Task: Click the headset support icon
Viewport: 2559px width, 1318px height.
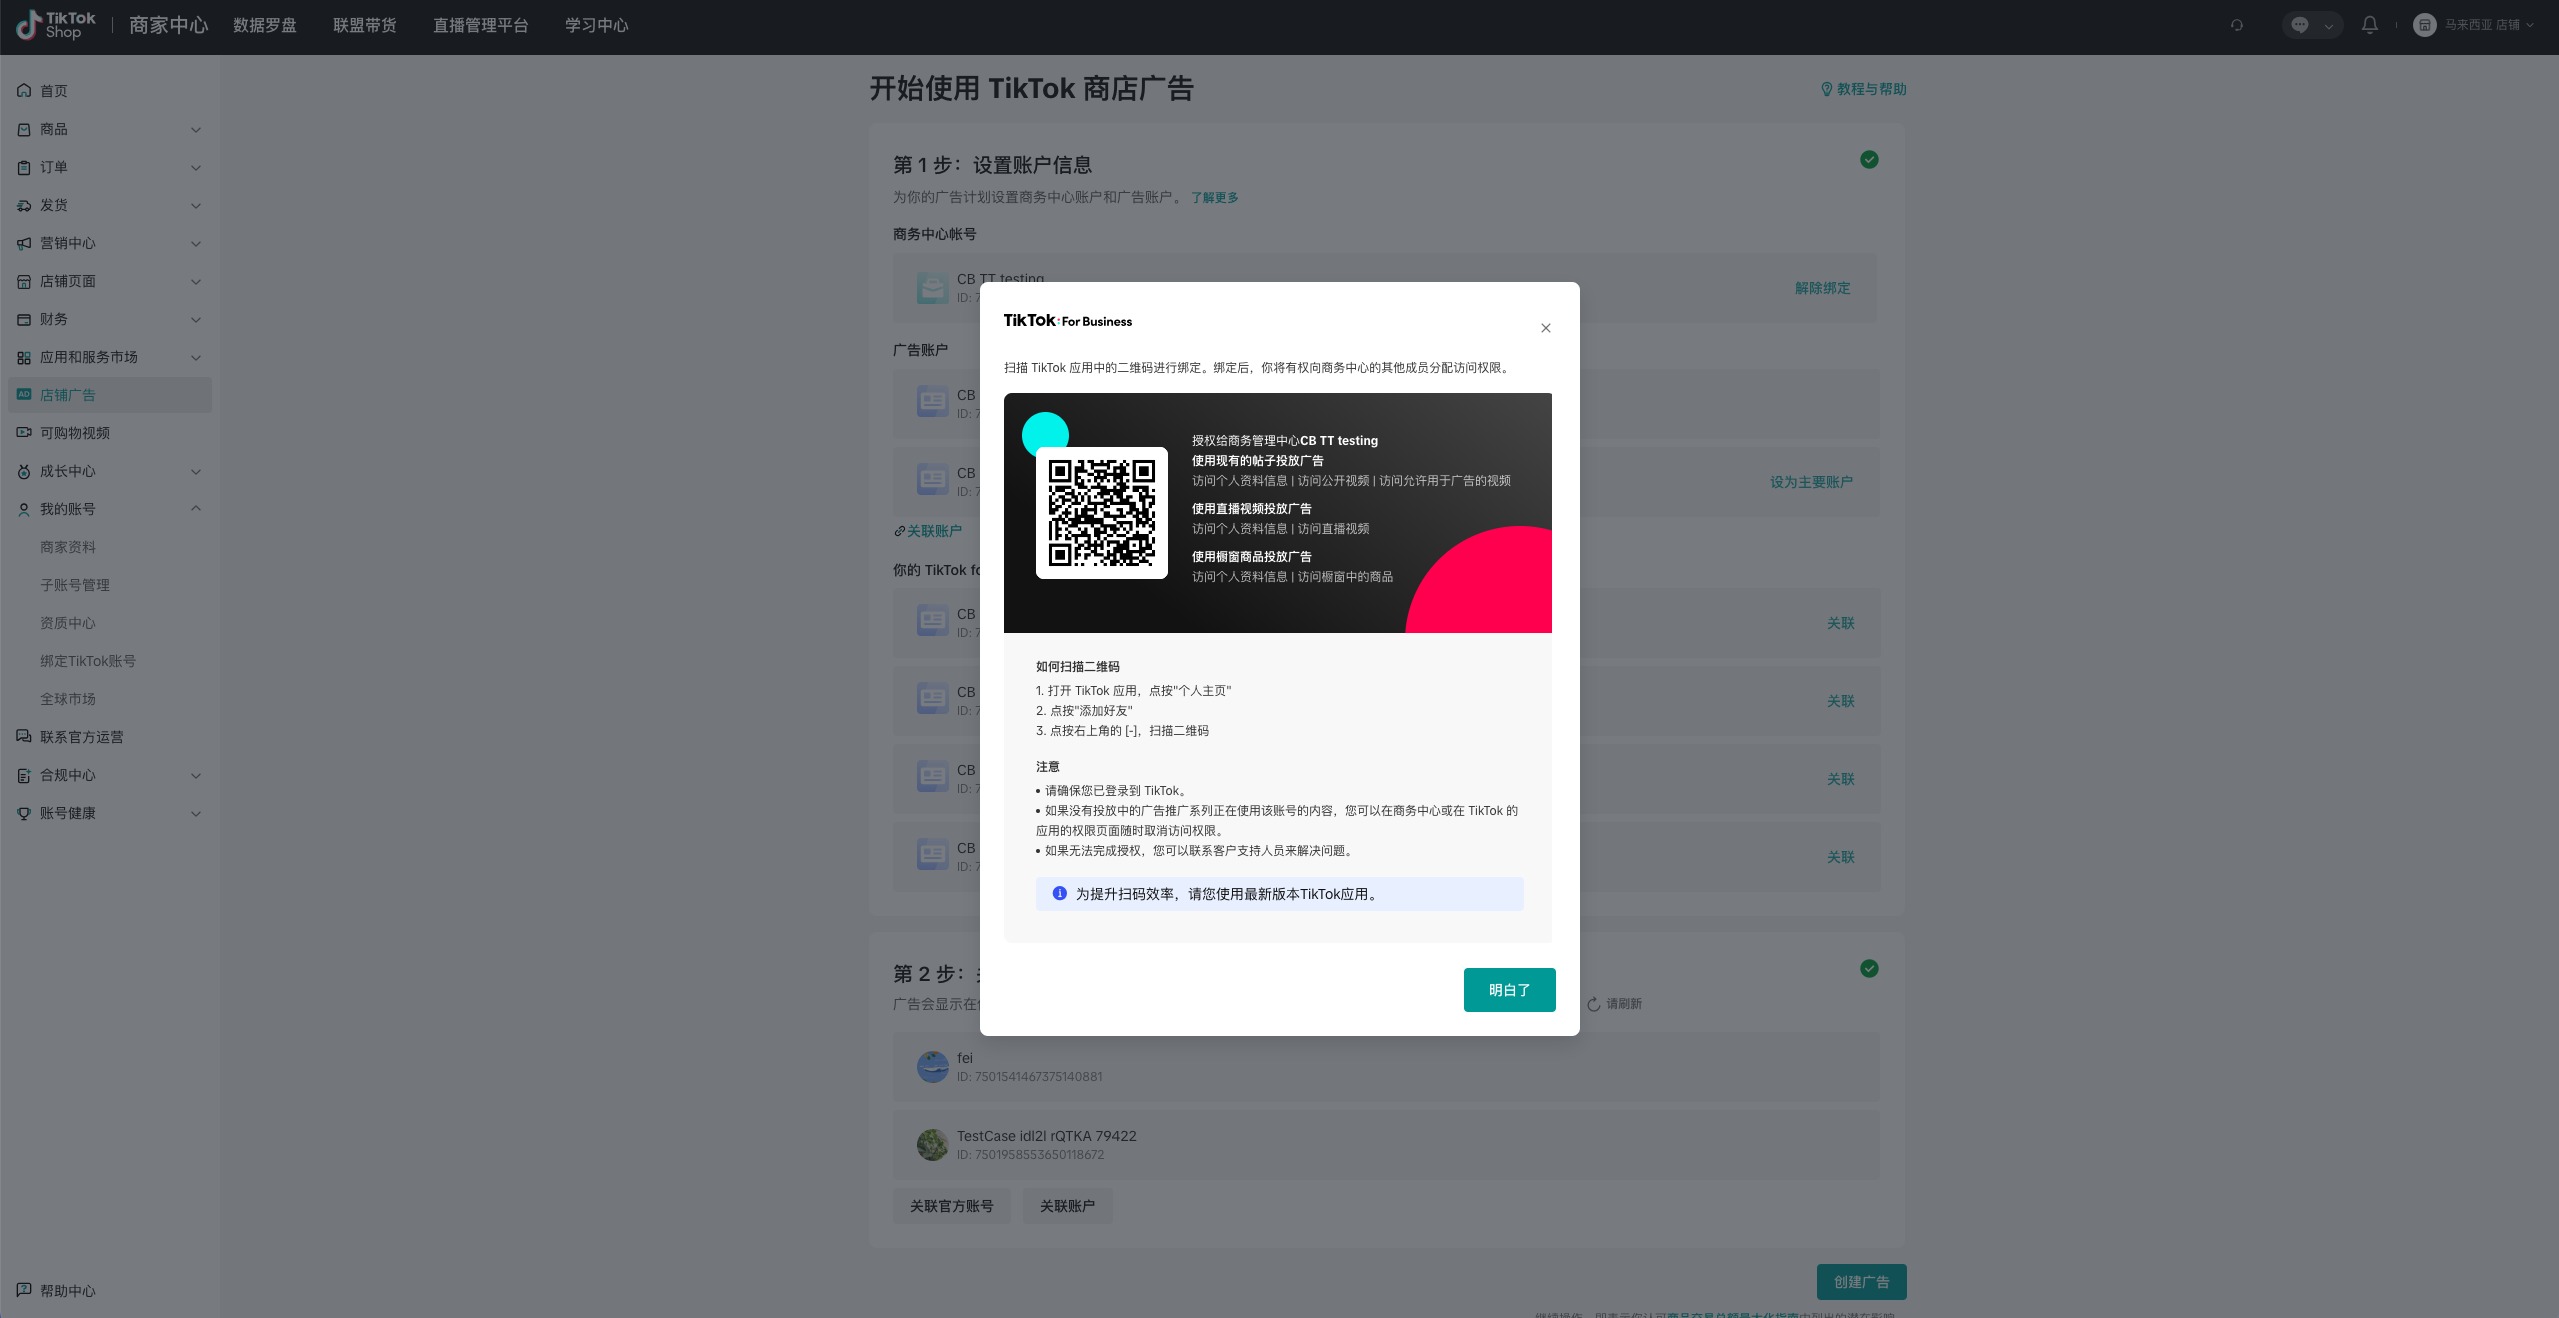Action: coord(2237,25)
